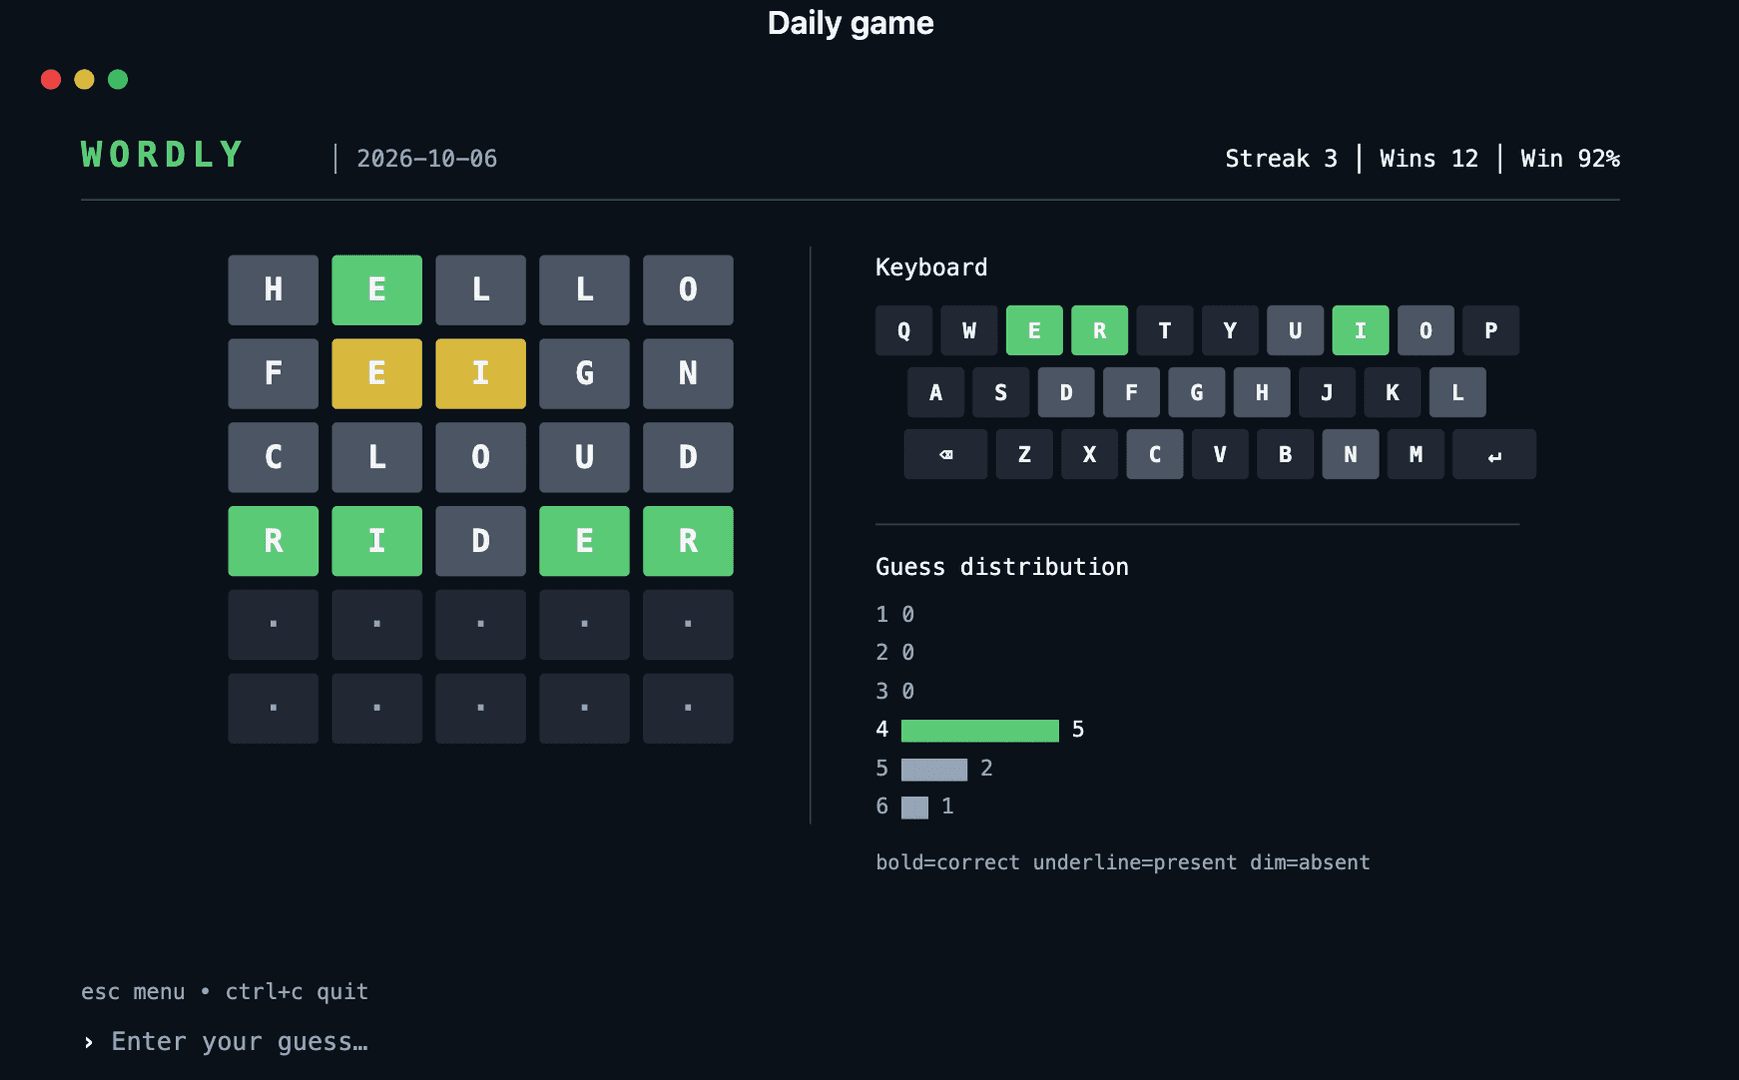Click the Win 92% stat
The width and height of the screenshot is (1739, 1080).
1570,159
